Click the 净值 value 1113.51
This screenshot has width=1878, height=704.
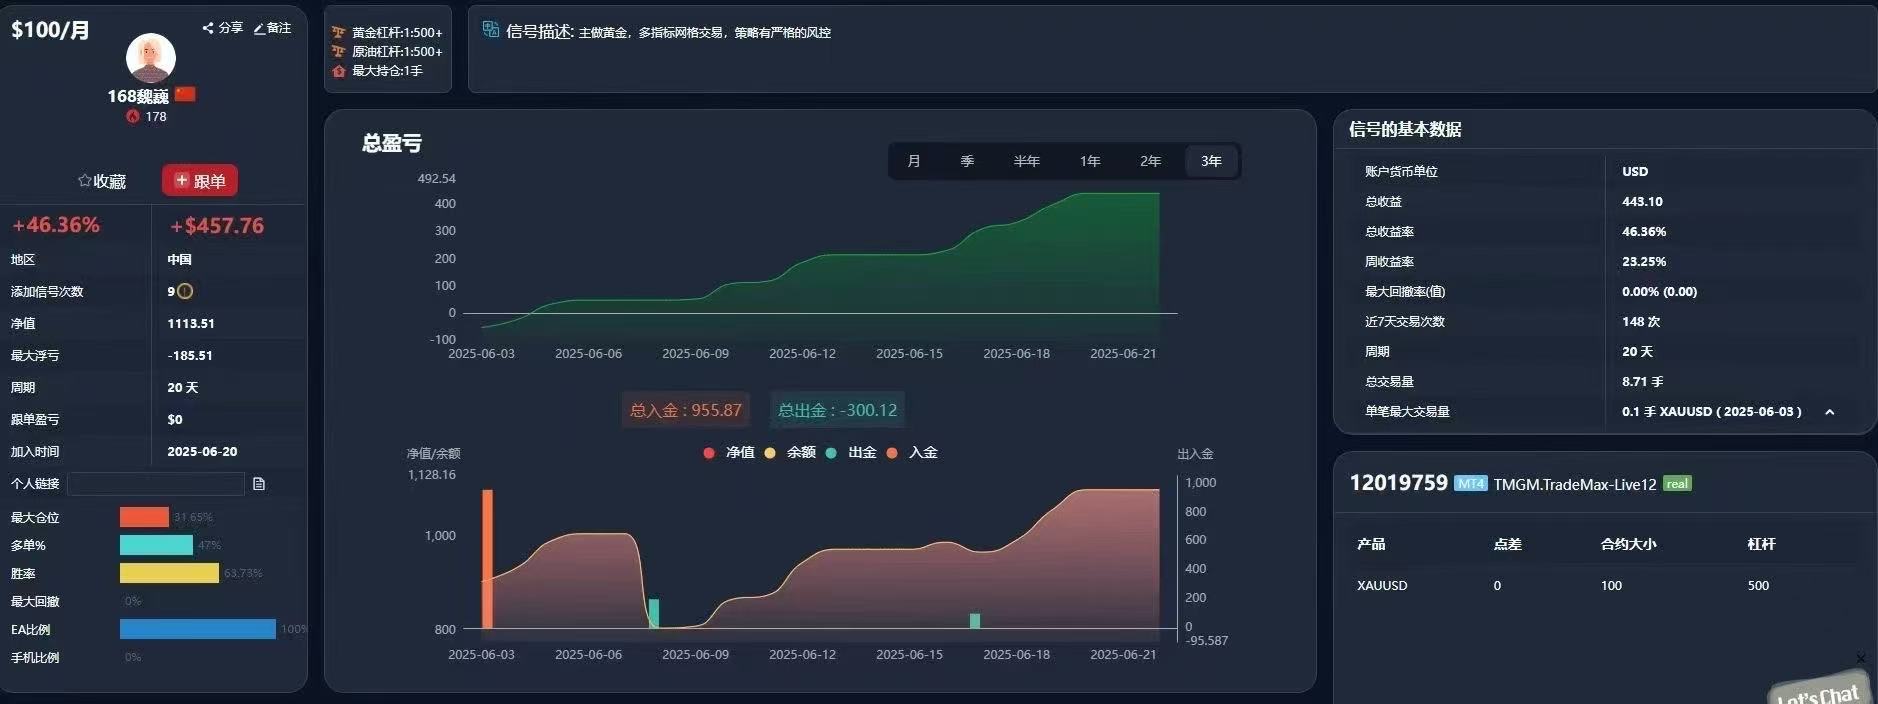[191, 324]
